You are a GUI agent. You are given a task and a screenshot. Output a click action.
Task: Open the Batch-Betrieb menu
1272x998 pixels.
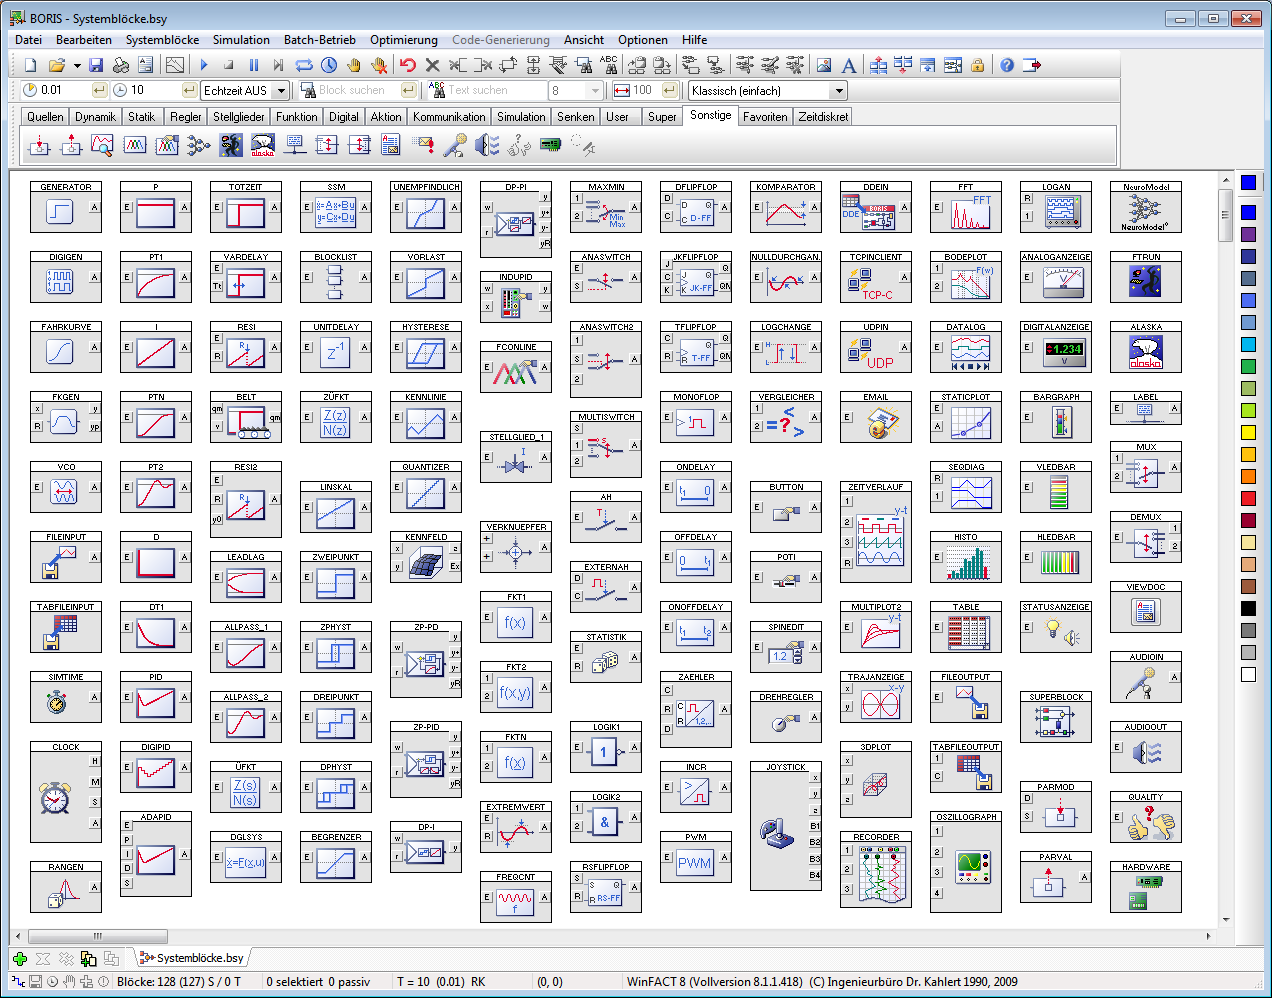pyautogui.click(x=320, y=40)
